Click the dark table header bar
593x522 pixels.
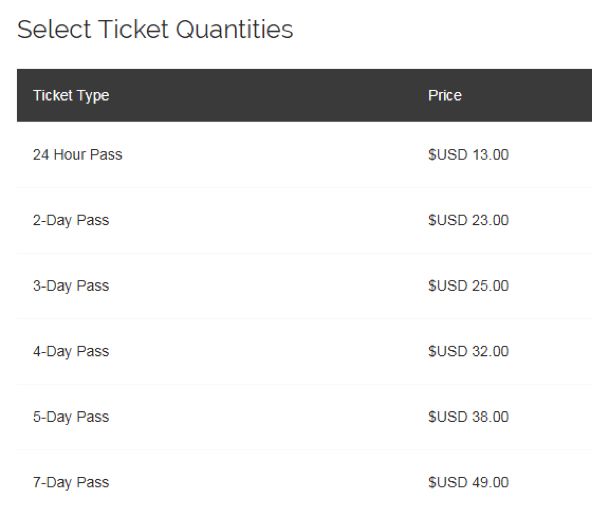click(x=304, y=95)
